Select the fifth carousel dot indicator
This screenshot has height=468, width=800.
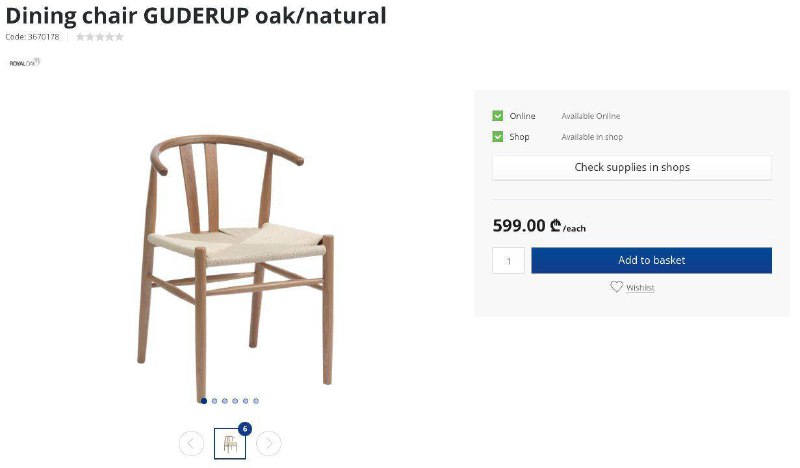[x=245, y=401]
